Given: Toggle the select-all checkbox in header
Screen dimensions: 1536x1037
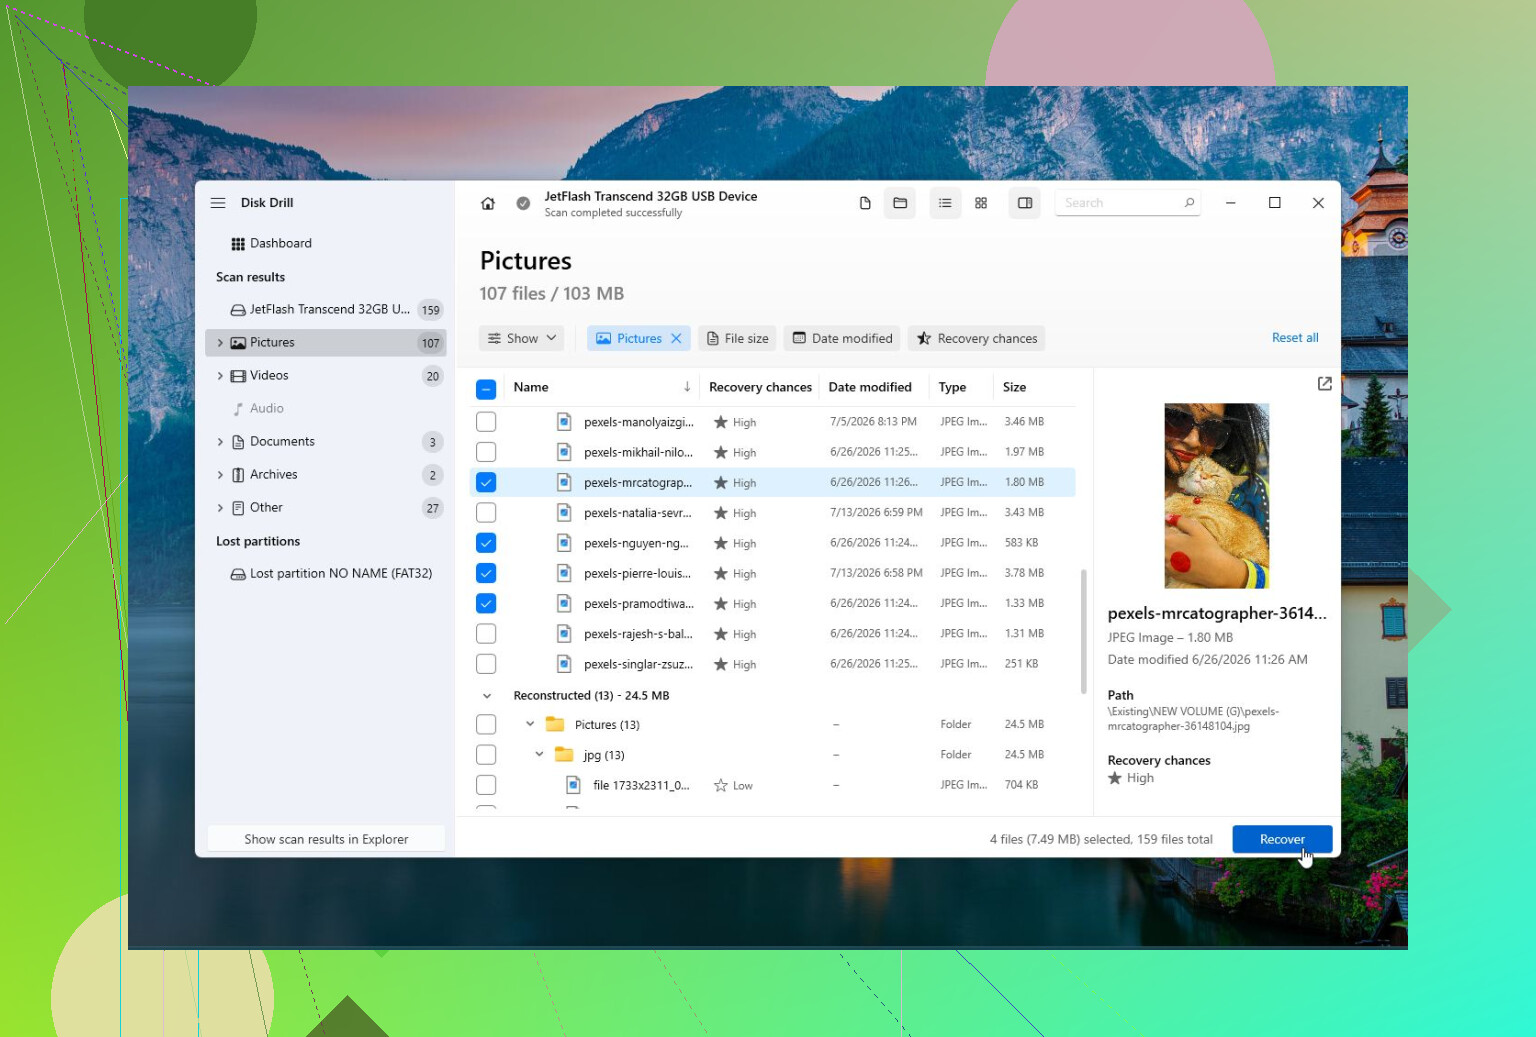Looking at the screenshot, I should click(x=486, y=388).
